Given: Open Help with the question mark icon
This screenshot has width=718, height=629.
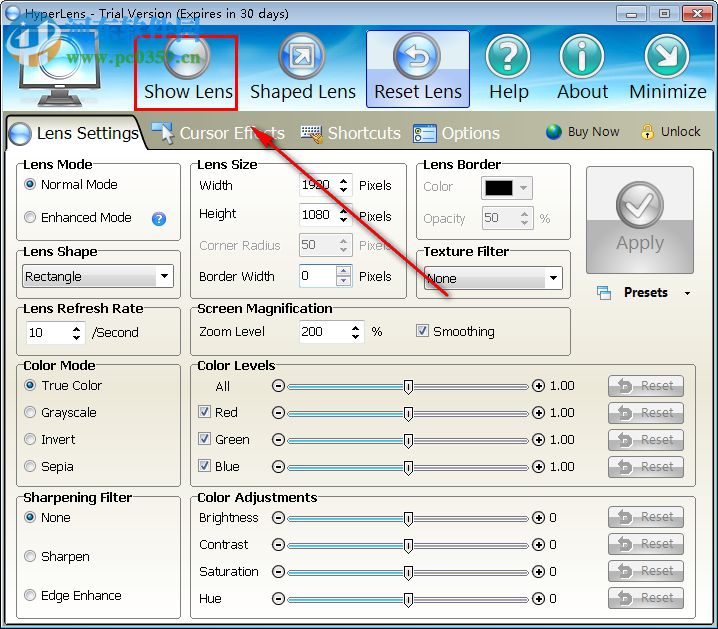Looking at the screenshot, I should click(x=508, y=57).
